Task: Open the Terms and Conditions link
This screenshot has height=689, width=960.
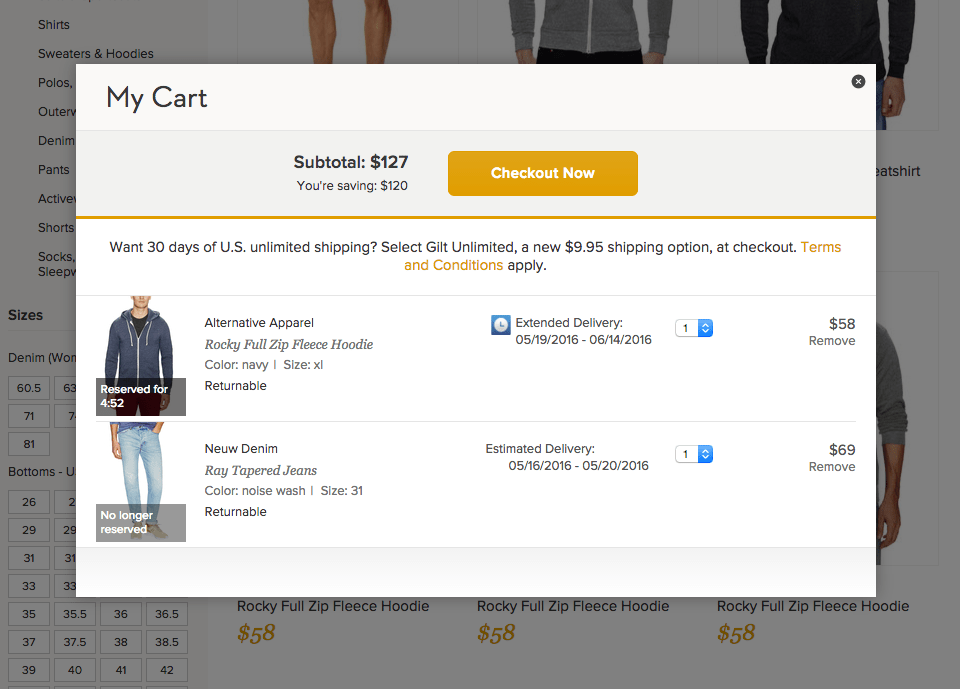Action: tap(622, 256)
